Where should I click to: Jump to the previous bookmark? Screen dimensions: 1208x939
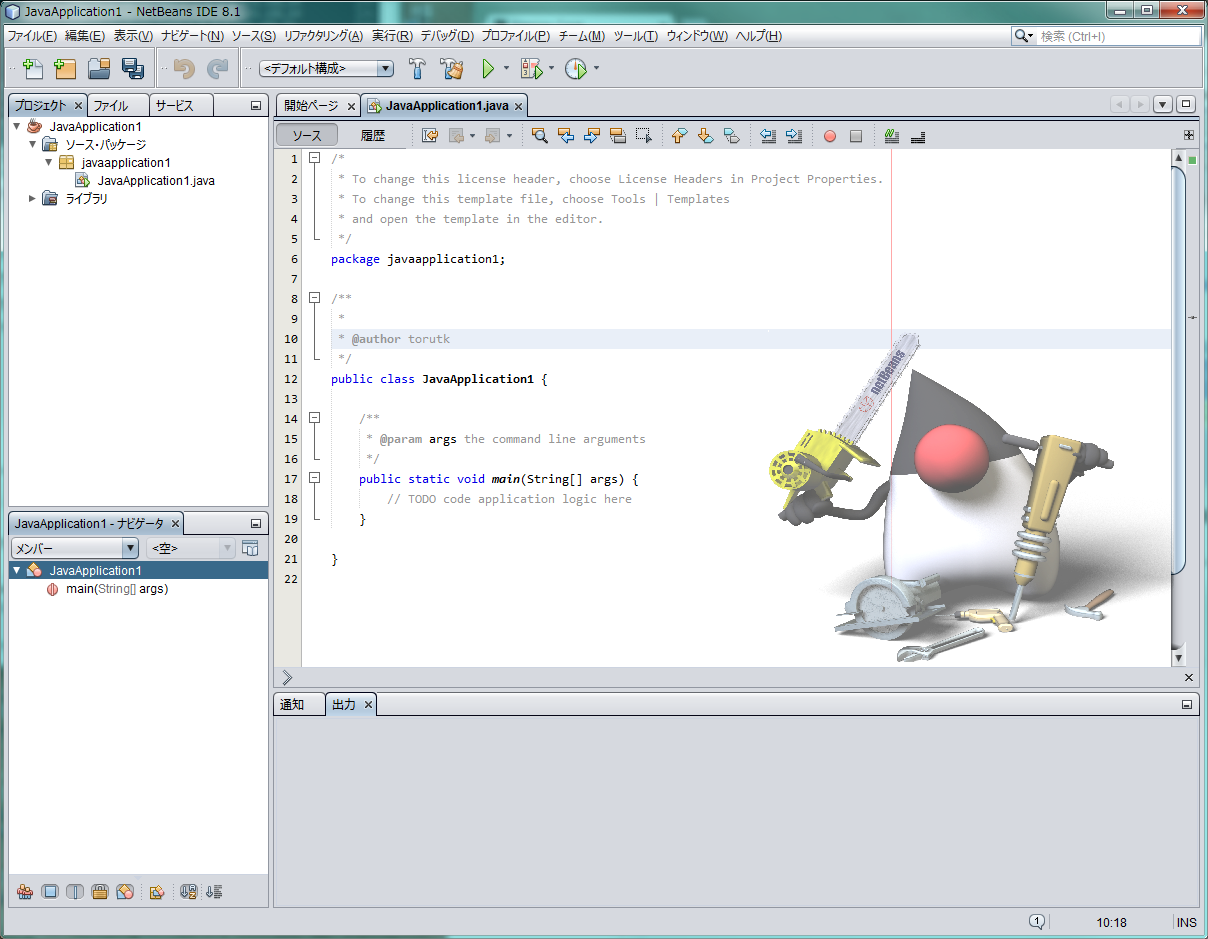pos(679,136)
